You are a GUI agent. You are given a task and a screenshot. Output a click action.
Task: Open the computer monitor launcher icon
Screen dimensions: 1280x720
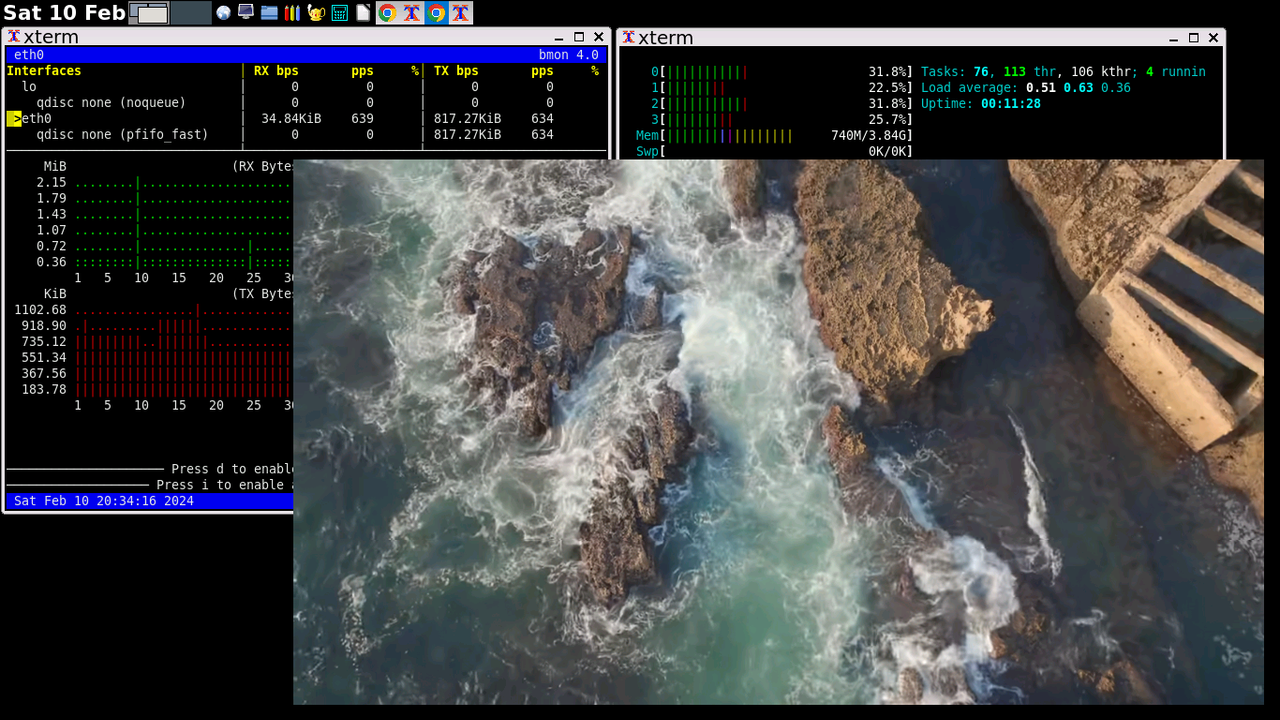coord(245,13)
